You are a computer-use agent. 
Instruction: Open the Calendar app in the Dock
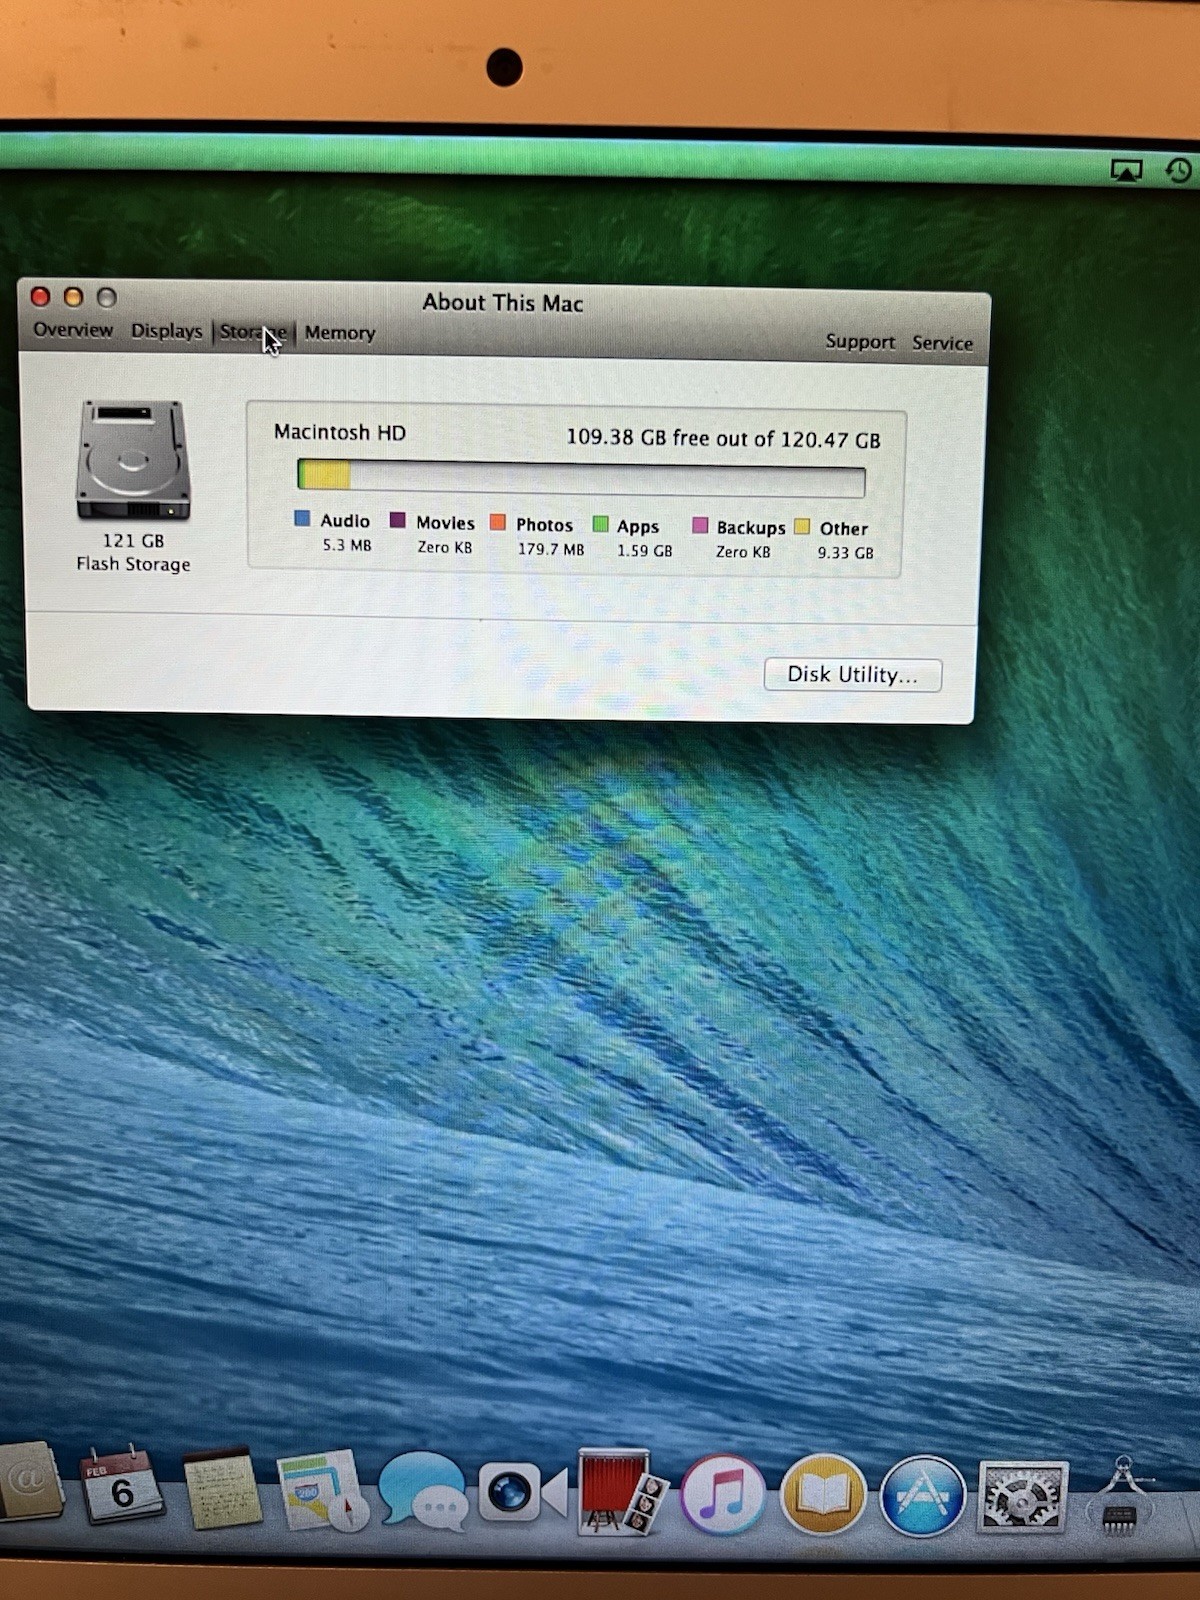pos(122,1485)
